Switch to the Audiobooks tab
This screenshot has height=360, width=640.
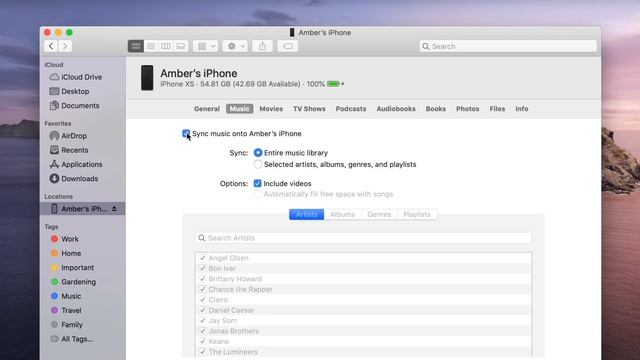click(396, 109)
